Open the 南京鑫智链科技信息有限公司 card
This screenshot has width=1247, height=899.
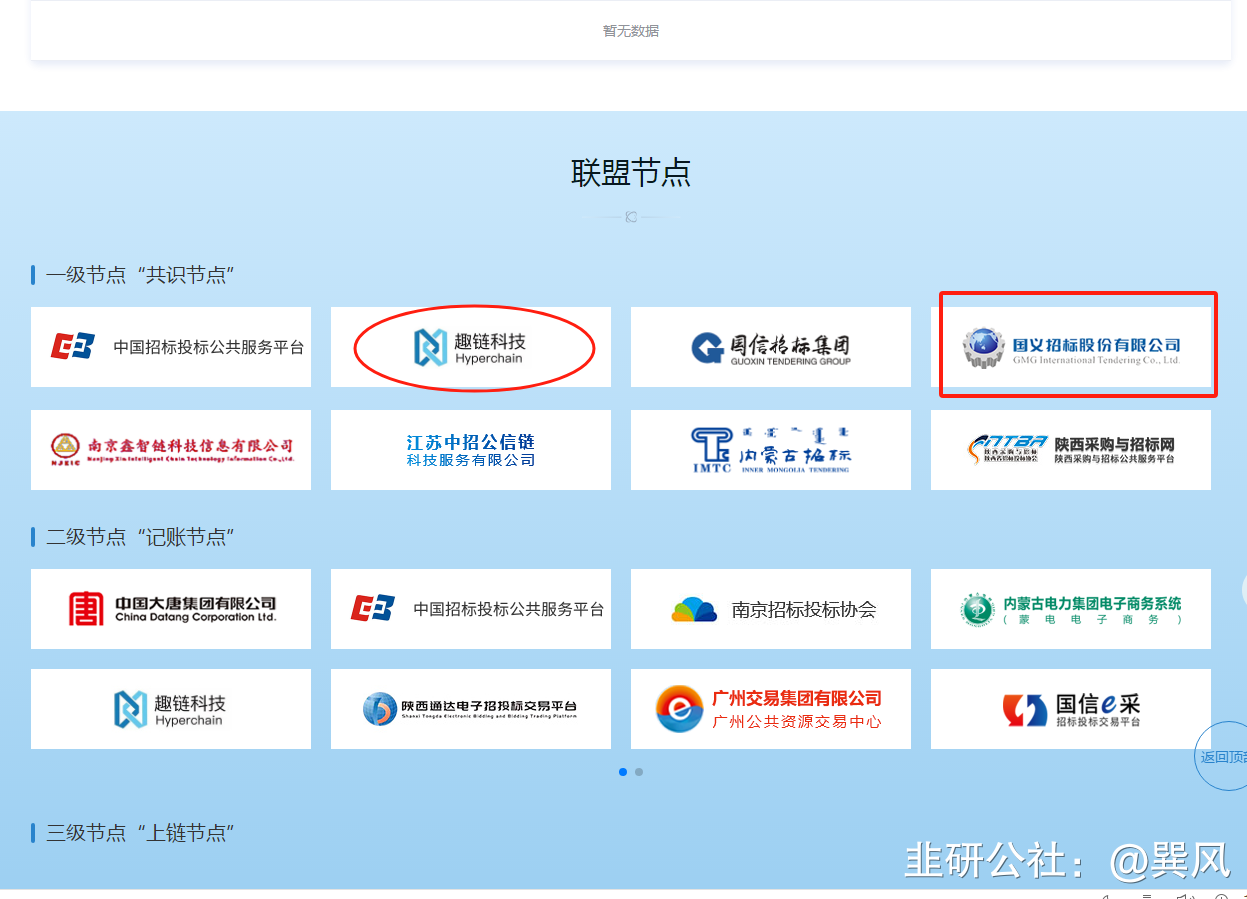click(x=170, y=449)
